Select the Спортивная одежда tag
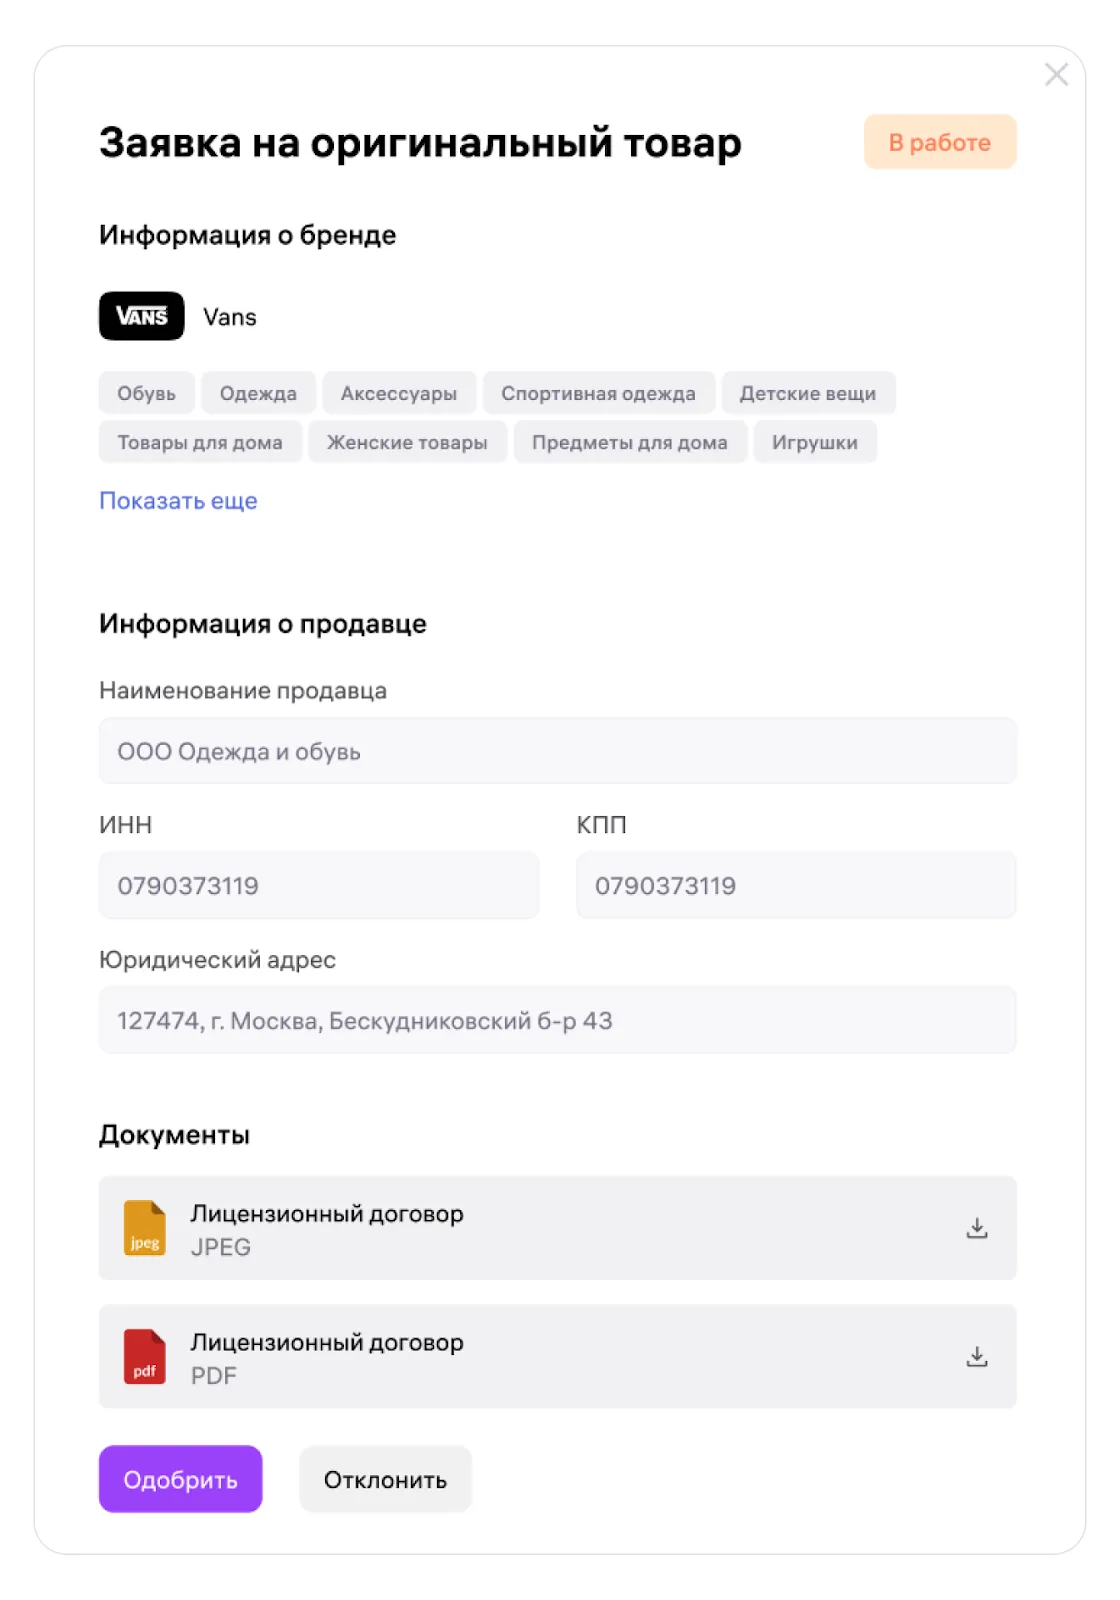The image size is (1120, 1600). (598, 393)
